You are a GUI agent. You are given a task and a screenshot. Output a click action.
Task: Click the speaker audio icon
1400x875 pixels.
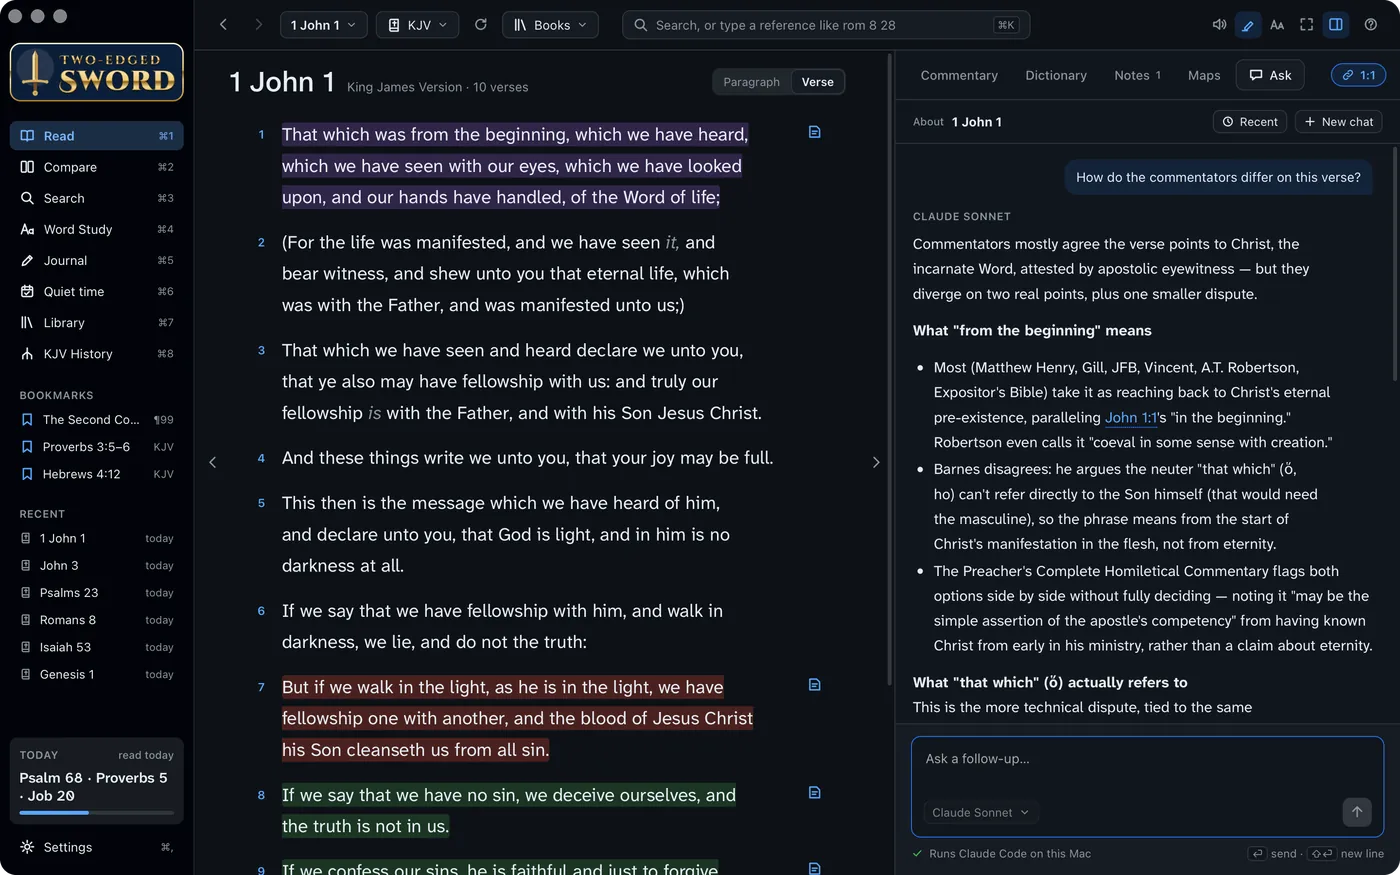coord(1219,25)
